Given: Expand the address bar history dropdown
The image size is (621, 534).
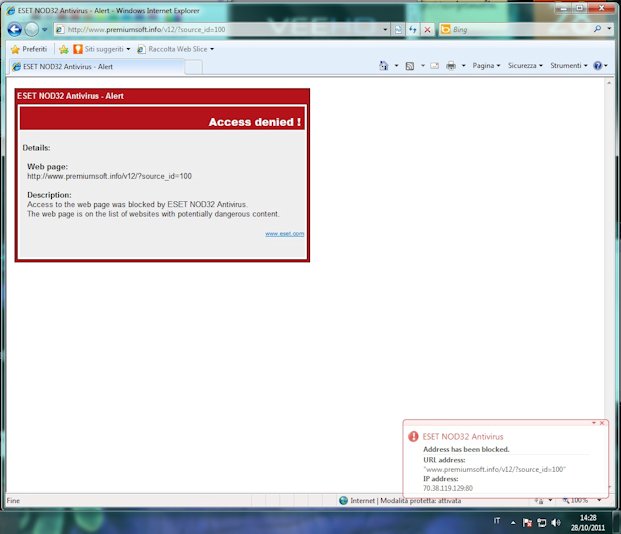Looking at the screenshot, I should 385,30.
